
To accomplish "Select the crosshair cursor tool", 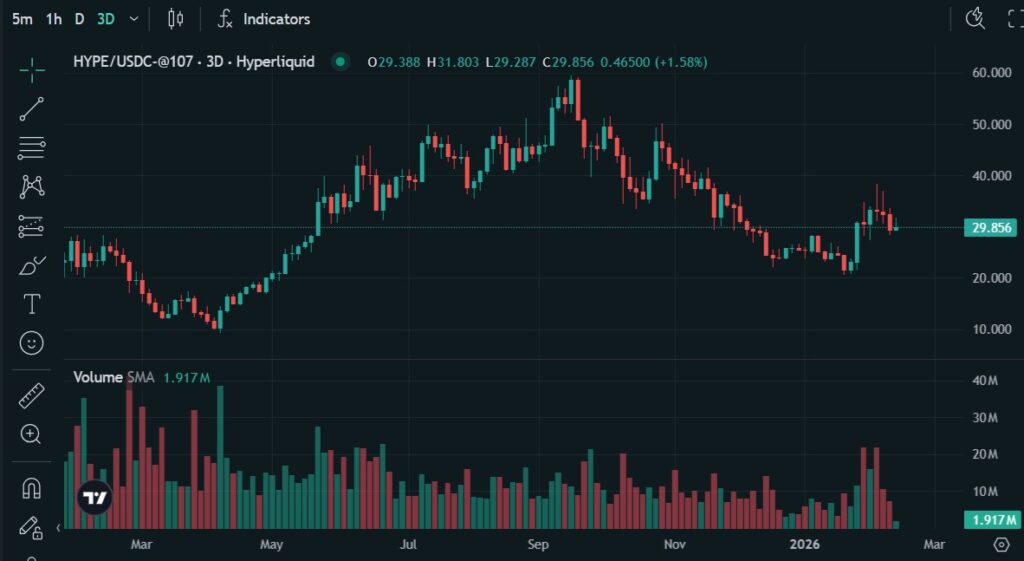I will (x=32, y=70).
